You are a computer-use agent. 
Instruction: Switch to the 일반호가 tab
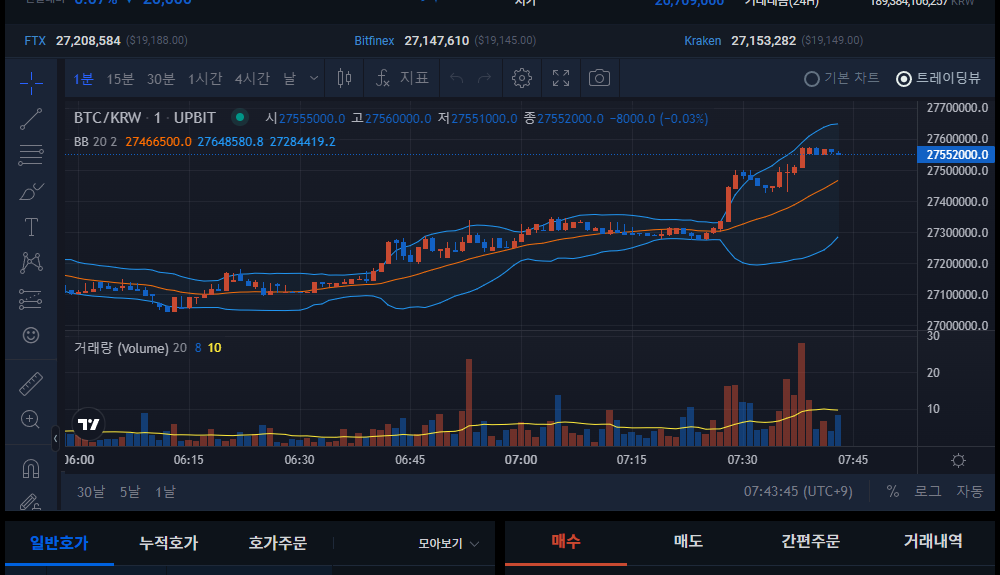[59, 543]
